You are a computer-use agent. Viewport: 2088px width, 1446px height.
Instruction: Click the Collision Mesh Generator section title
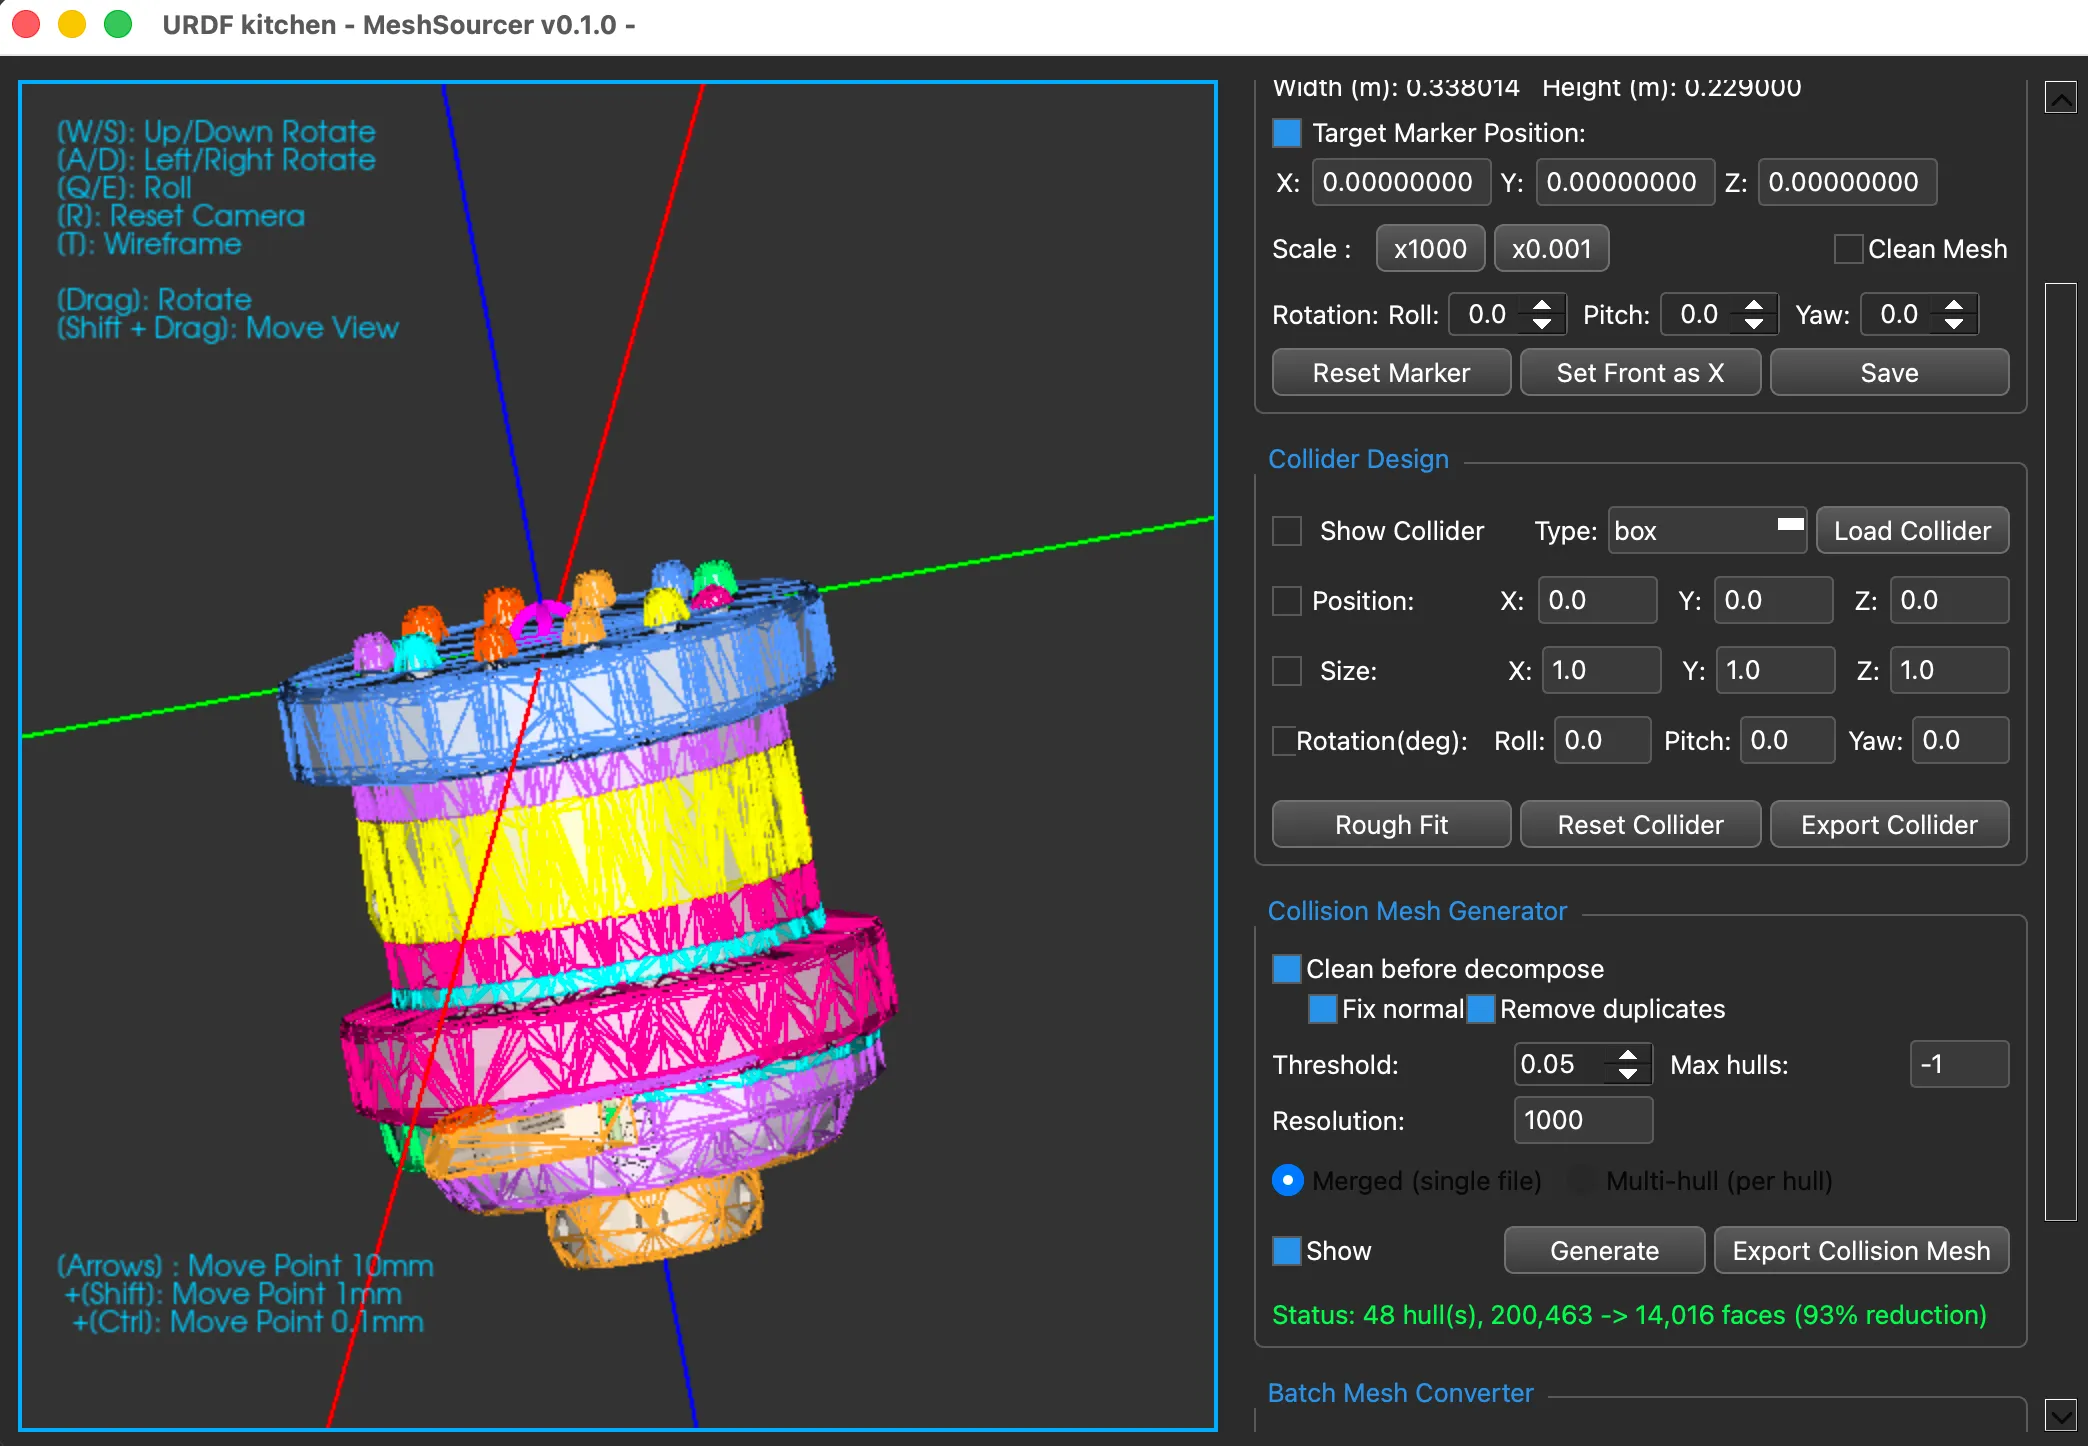click(x=1417, y=911)
